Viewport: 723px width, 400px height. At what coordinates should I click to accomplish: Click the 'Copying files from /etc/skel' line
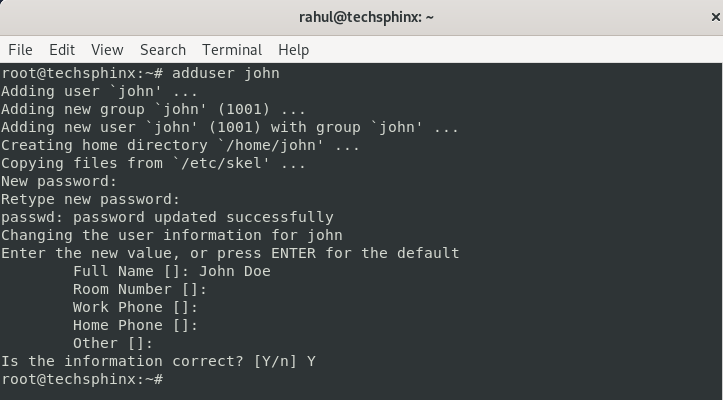(x=153, y=163)
